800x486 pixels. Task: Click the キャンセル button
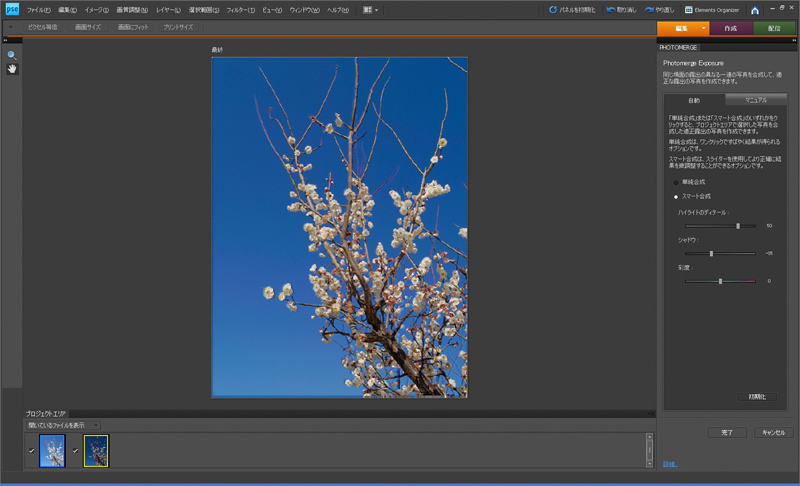[773, 432]
